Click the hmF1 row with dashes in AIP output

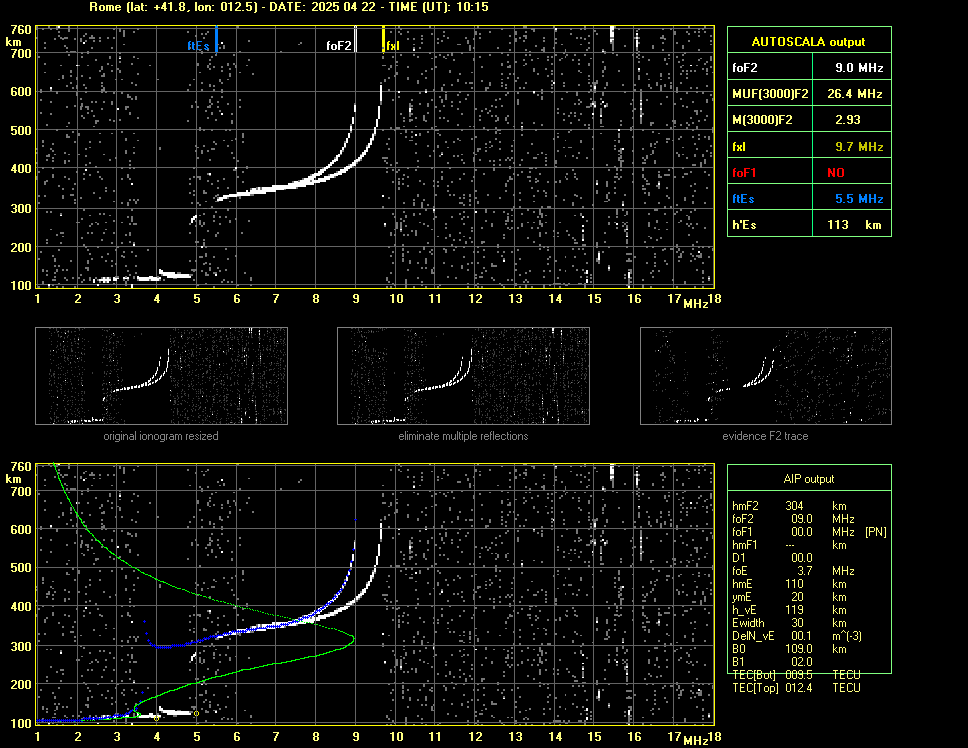coord(789,545)
